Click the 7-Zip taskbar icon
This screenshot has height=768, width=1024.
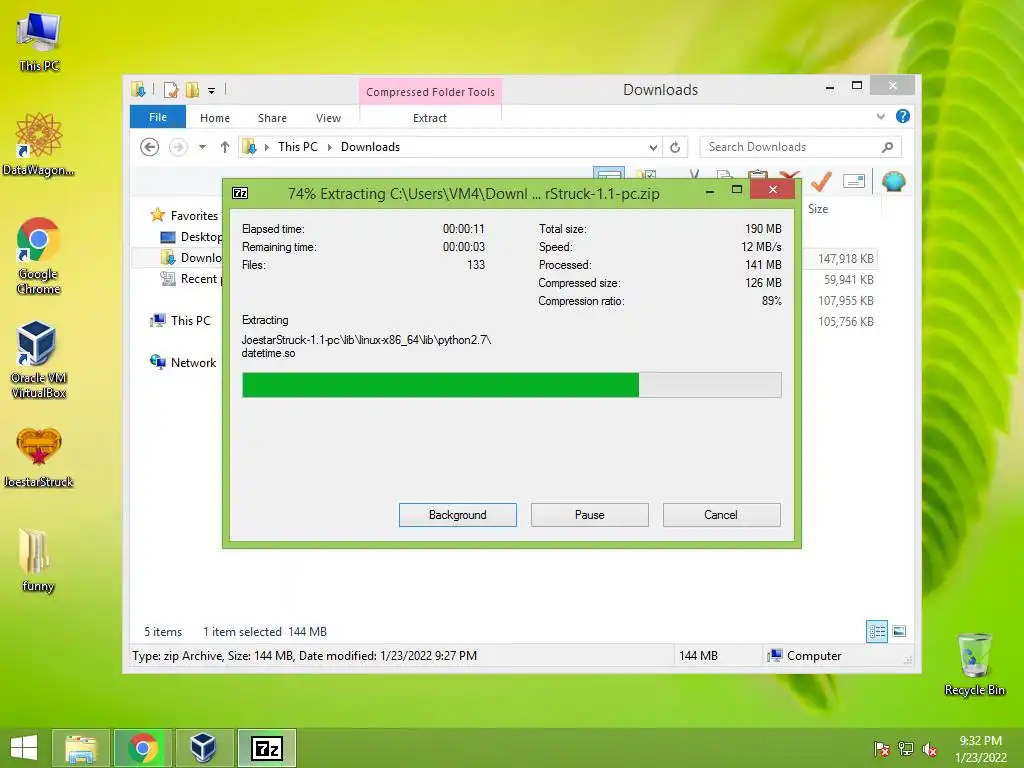tap(266, 748)
